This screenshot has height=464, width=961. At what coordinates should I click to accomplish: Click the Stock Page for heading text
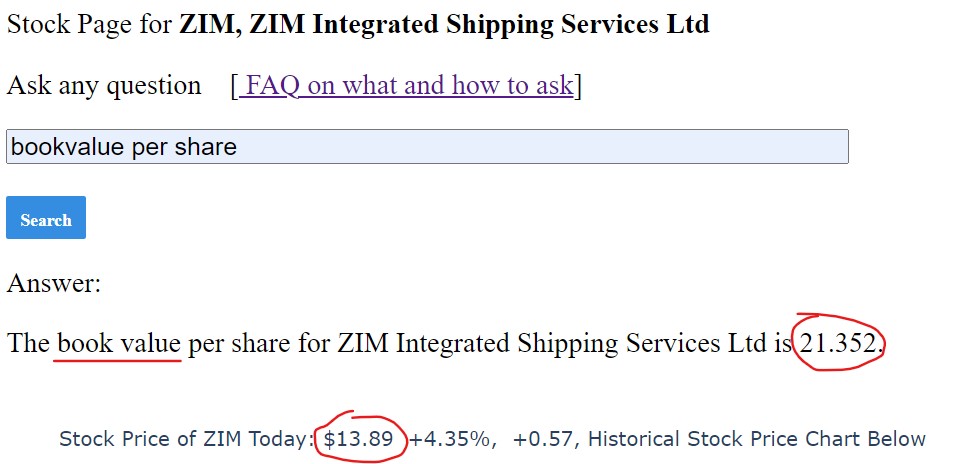tap(90, 25)
